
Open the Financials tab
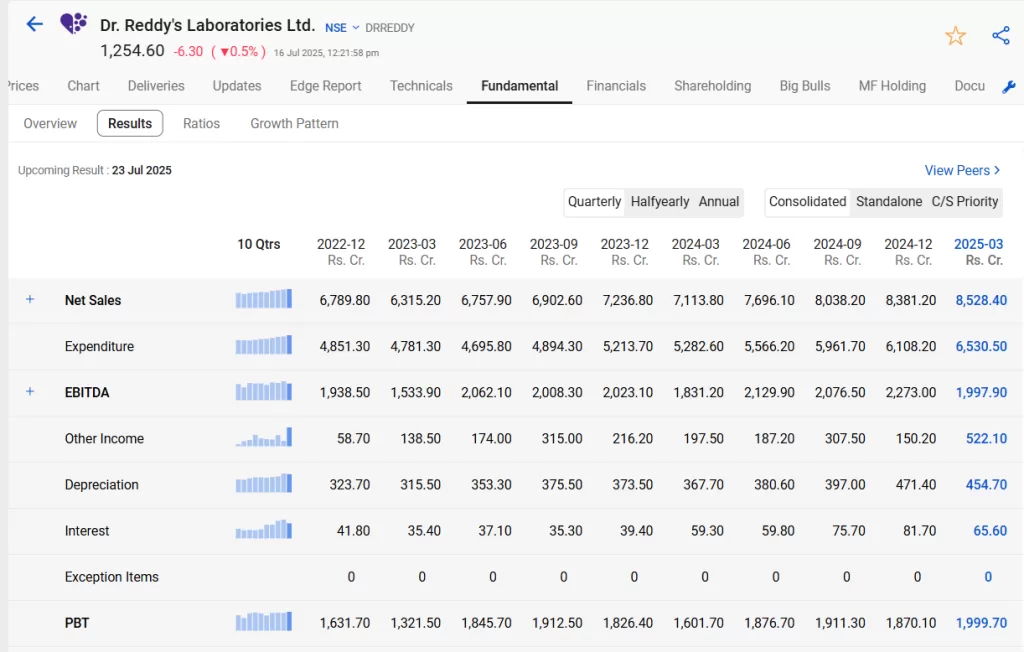616,86
